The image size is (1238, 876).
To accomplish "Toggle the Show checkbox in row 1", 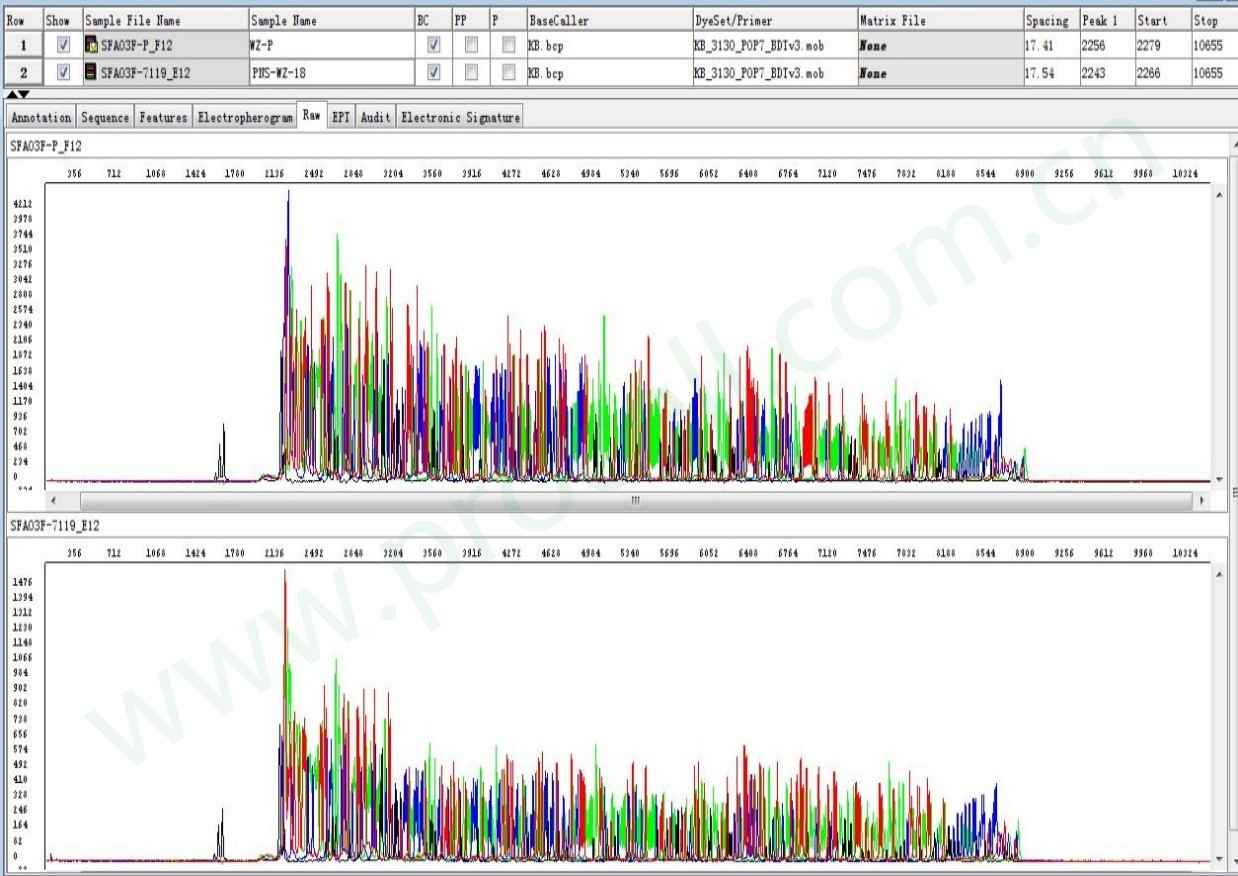I will [x=64, y=44].
